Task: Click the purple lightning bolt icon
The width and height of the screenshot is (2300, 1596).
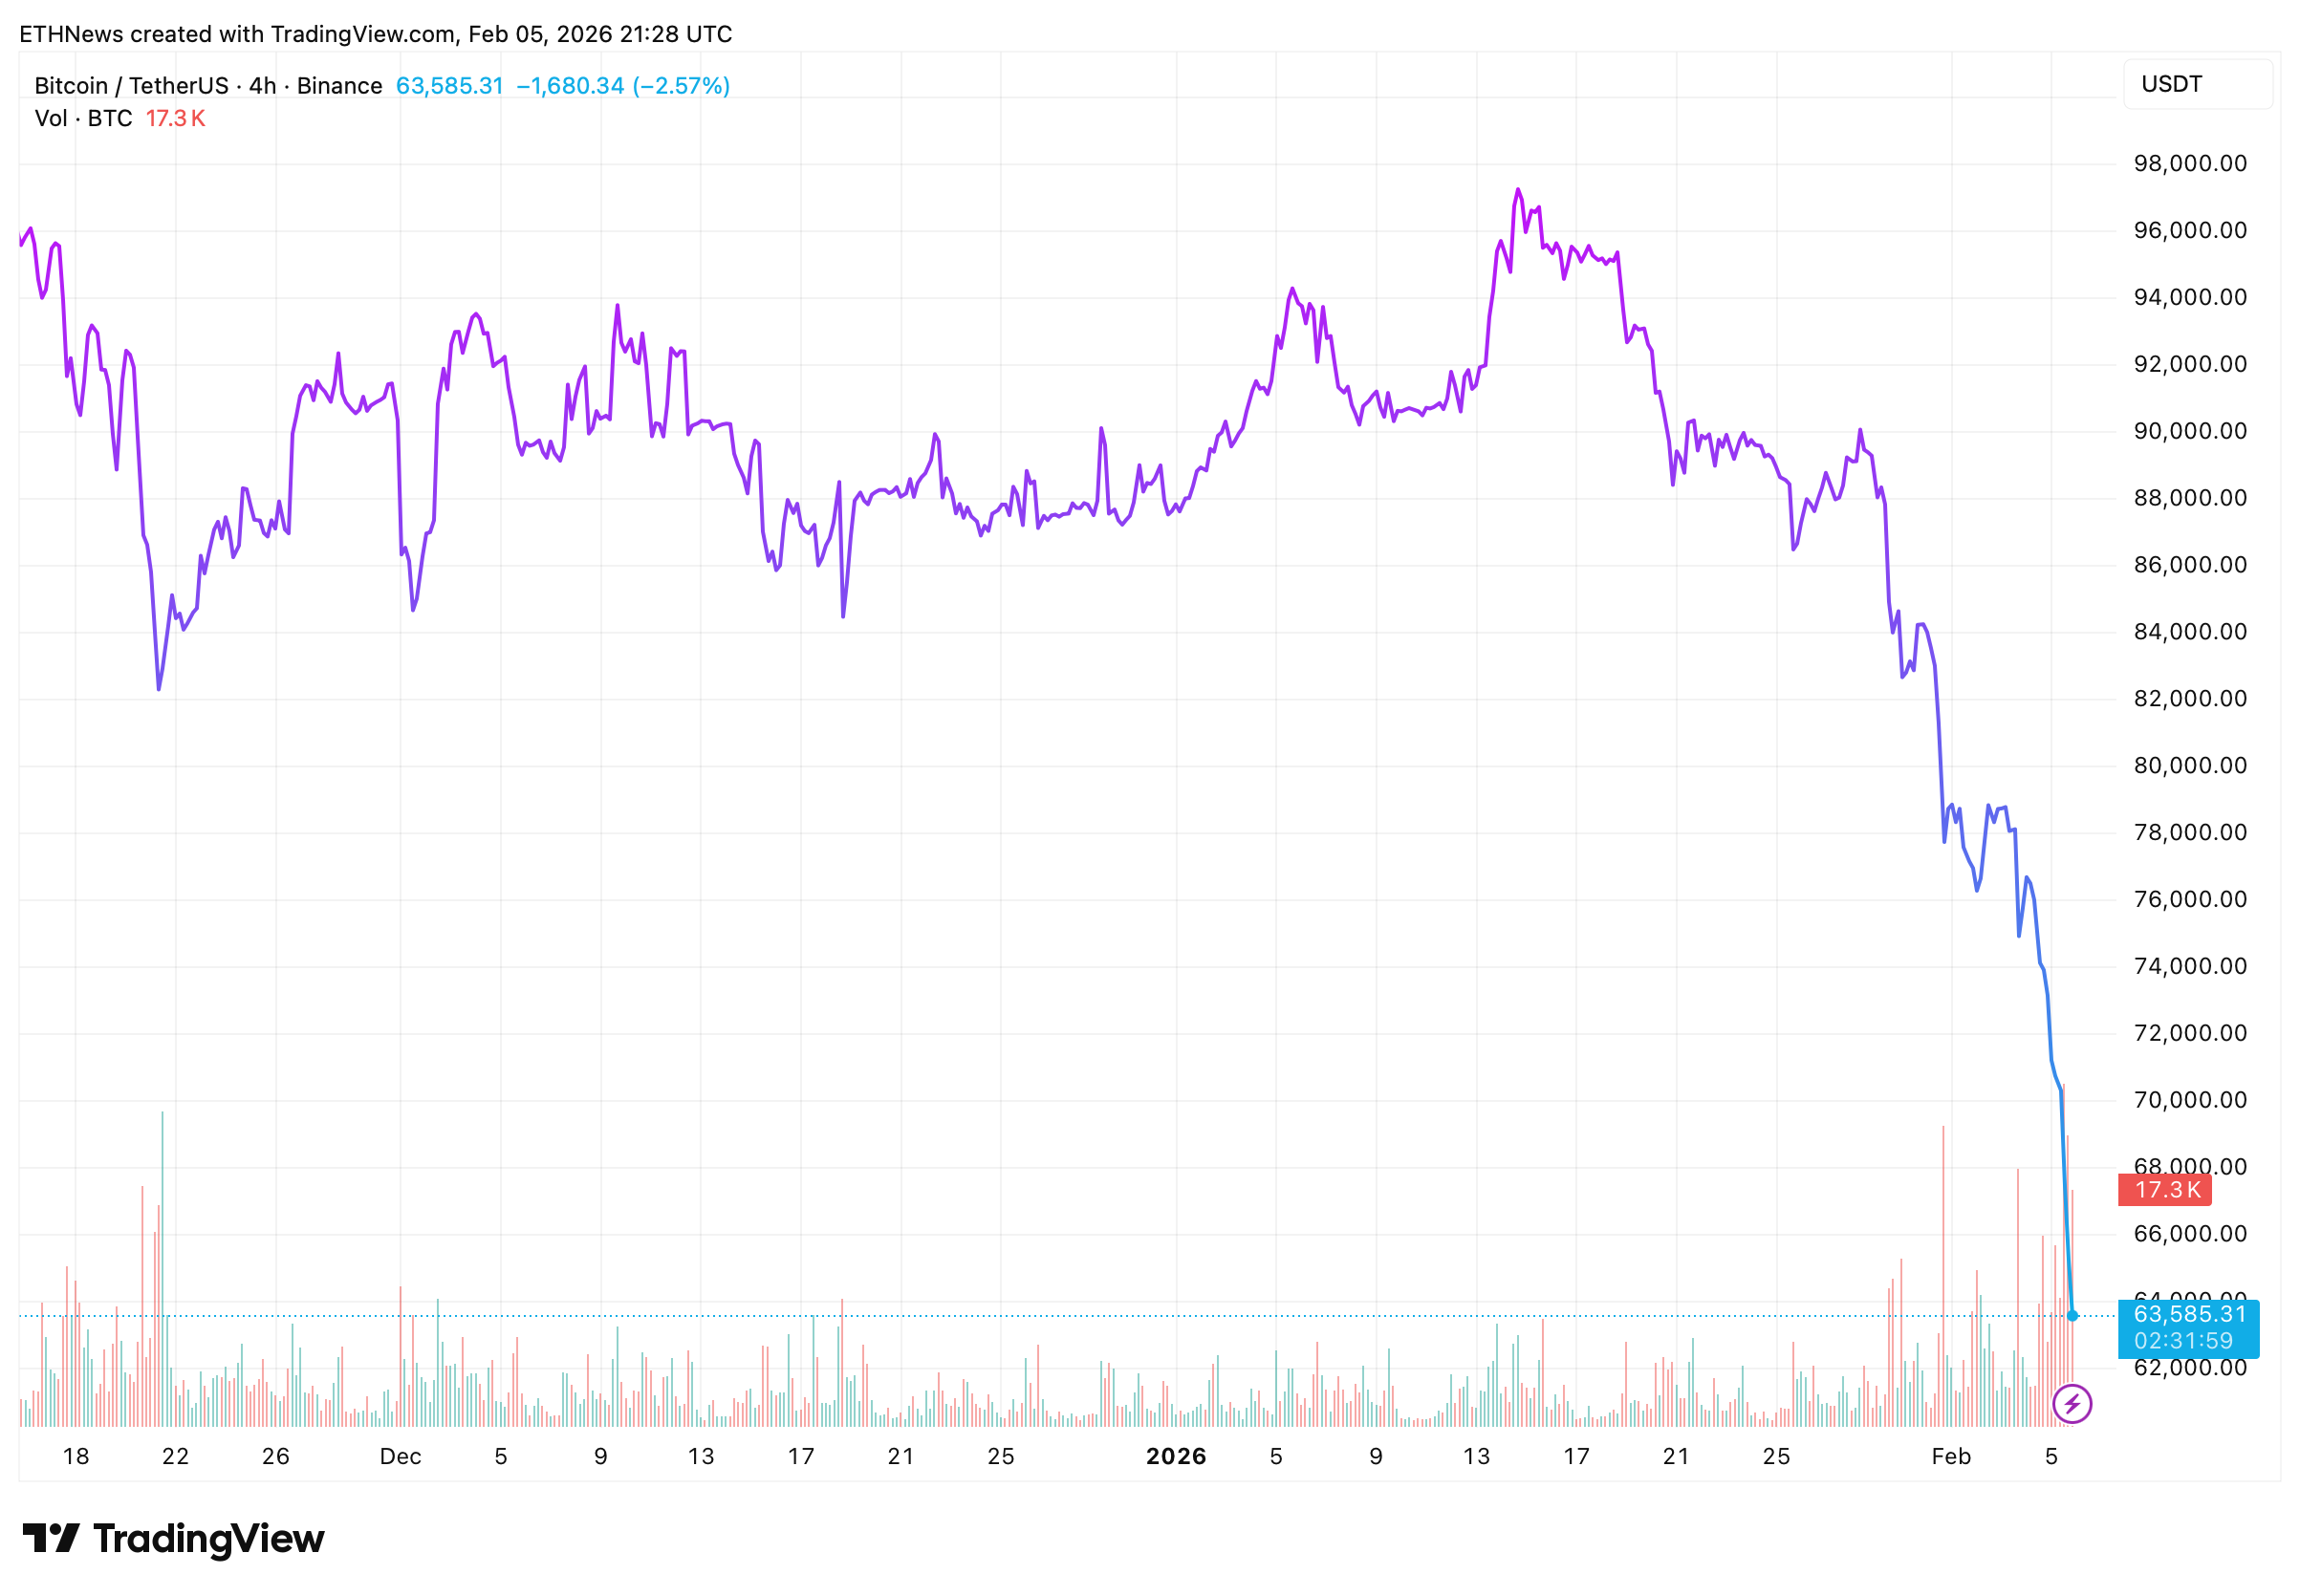Action: coord(2071,1404)
